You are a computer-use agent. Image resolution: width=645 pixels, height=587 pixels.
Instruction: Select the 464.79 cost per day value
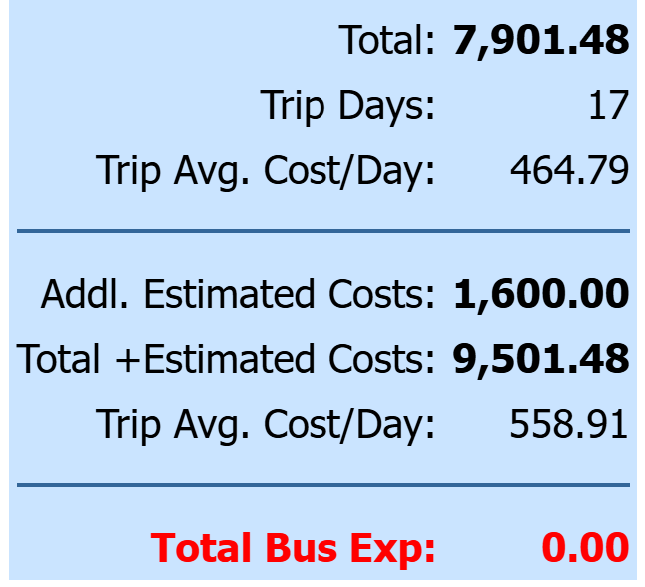[x=569, y=170]
